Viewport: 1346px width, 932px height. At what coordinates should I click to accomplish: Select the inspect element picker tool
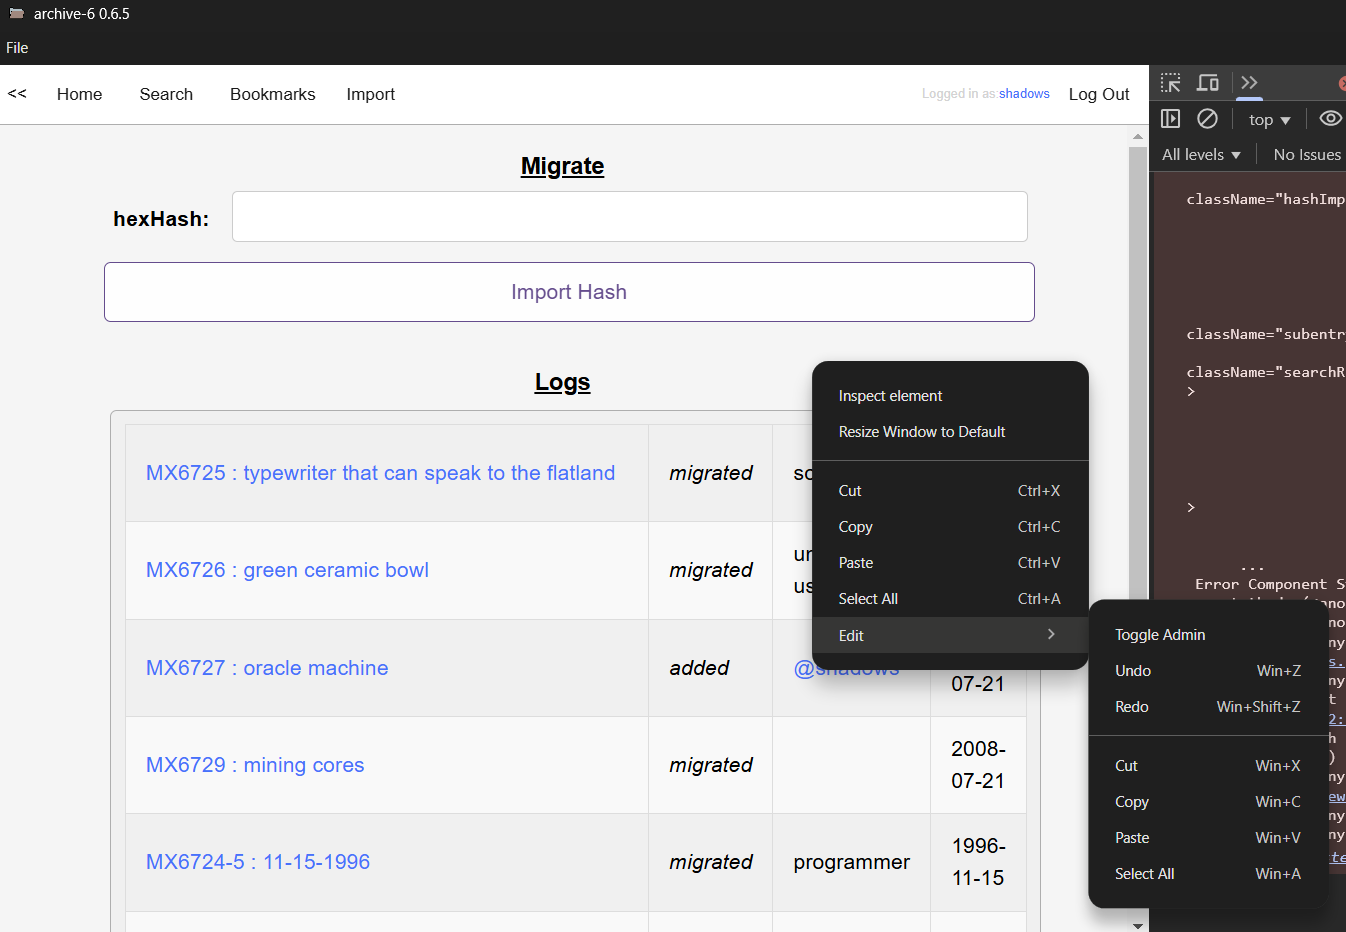(x=1170, y=83)
